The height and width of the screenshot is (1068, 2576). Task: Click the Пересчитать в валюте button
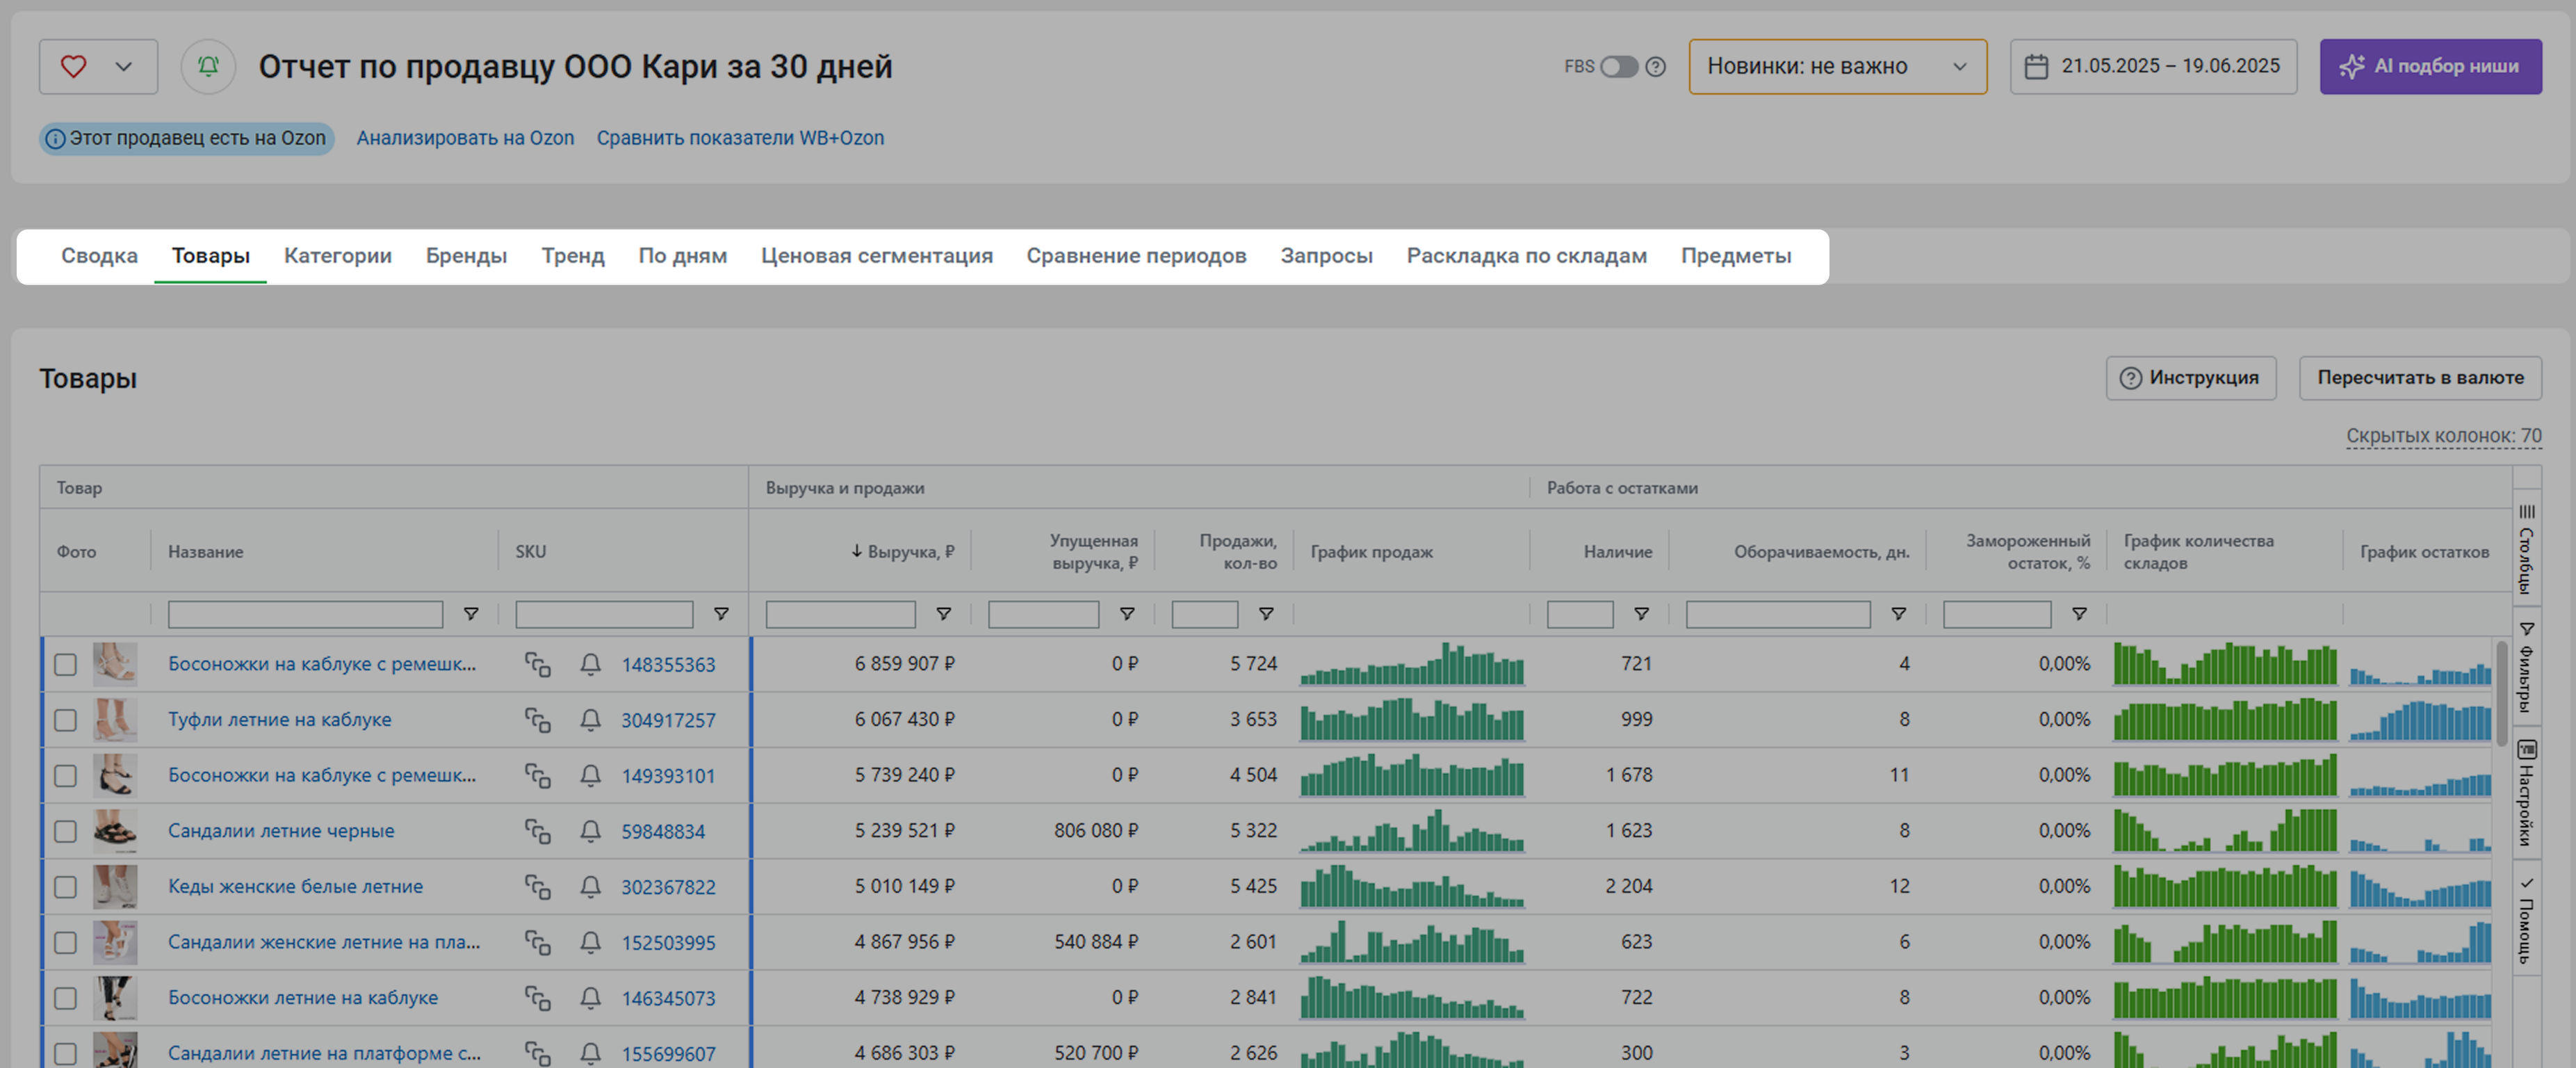click(2420, 378)
